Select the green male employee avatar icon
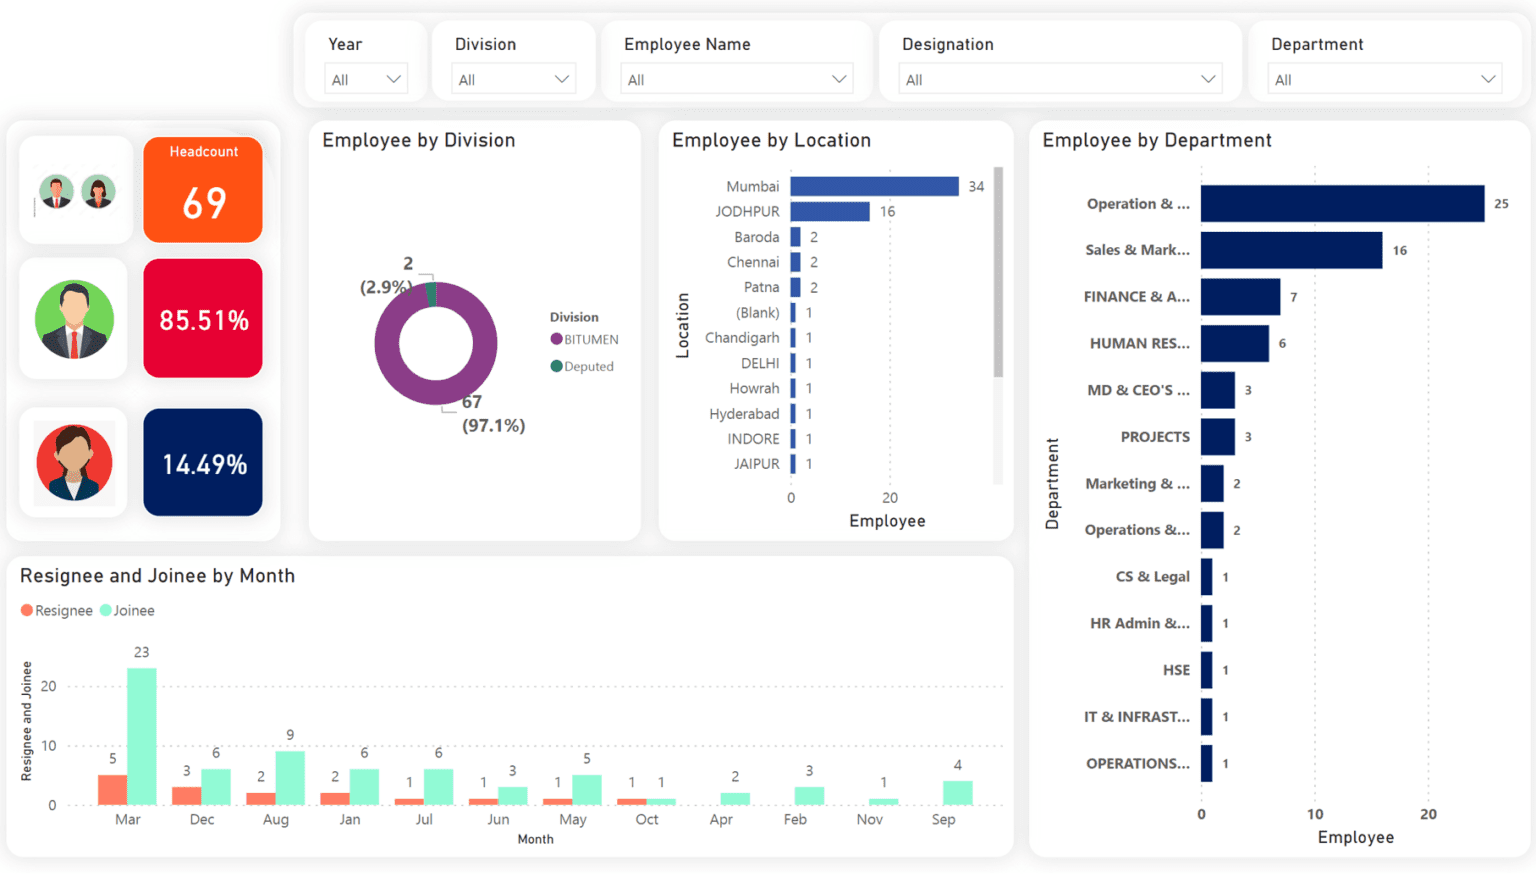This screenshot has height=882, width=1536. point(73,318)
